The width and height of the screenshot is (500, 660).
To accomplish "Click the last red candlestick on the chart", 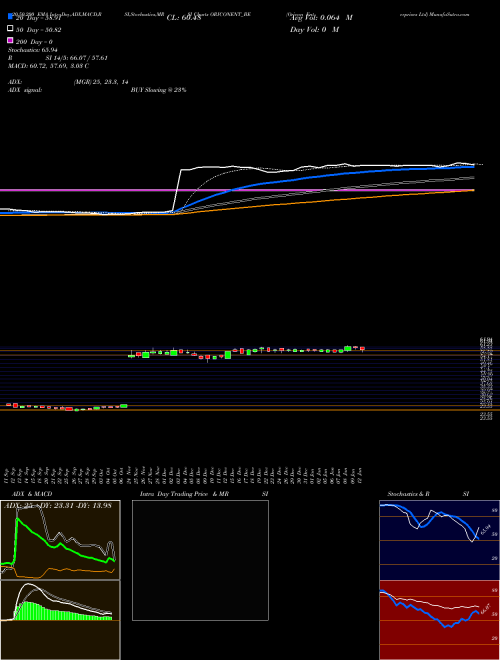I will tap(362, 348).
